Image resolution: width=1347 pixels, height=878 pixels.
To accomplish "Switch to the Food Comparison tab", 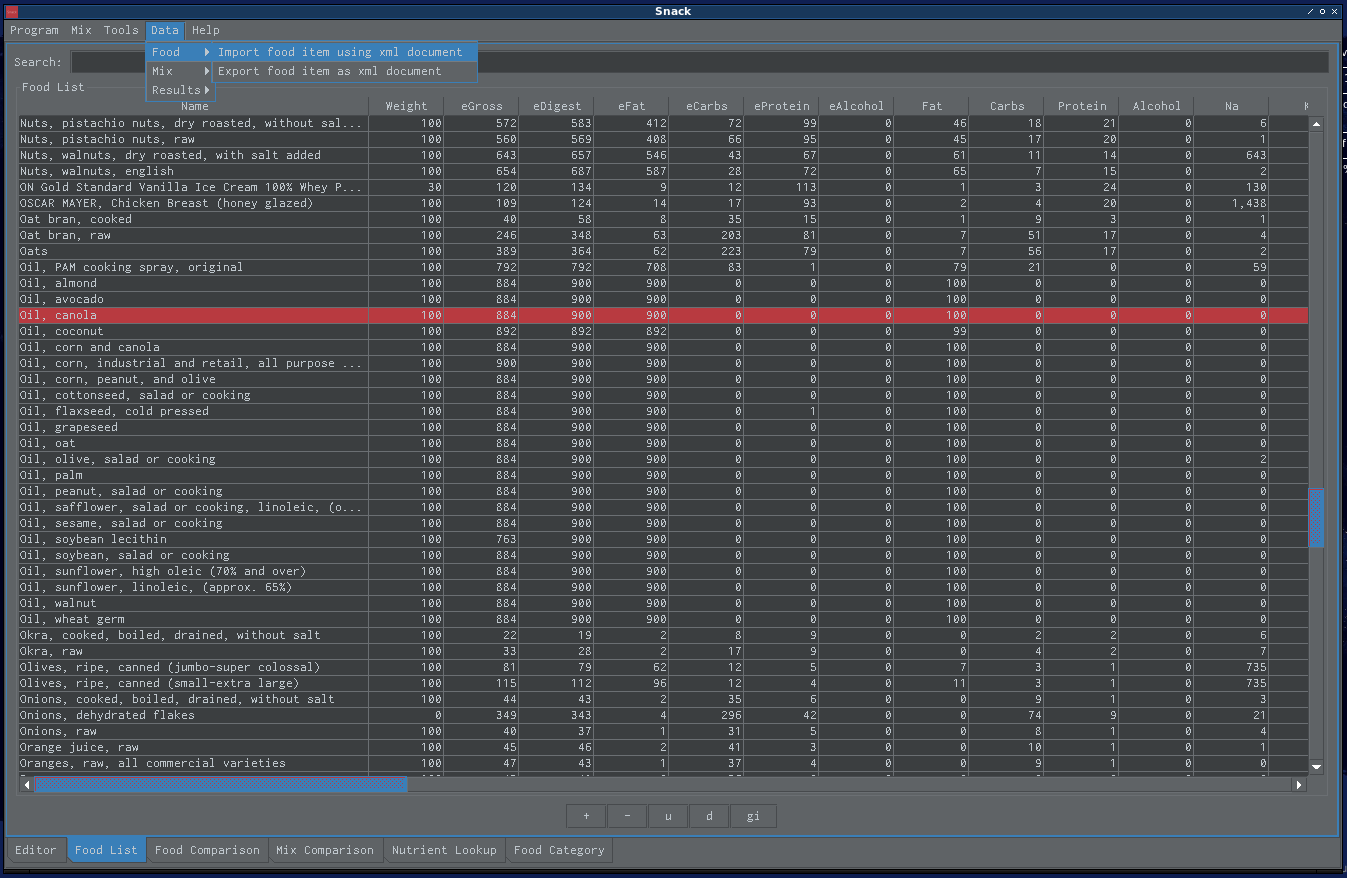I will [x=207, y=850].
